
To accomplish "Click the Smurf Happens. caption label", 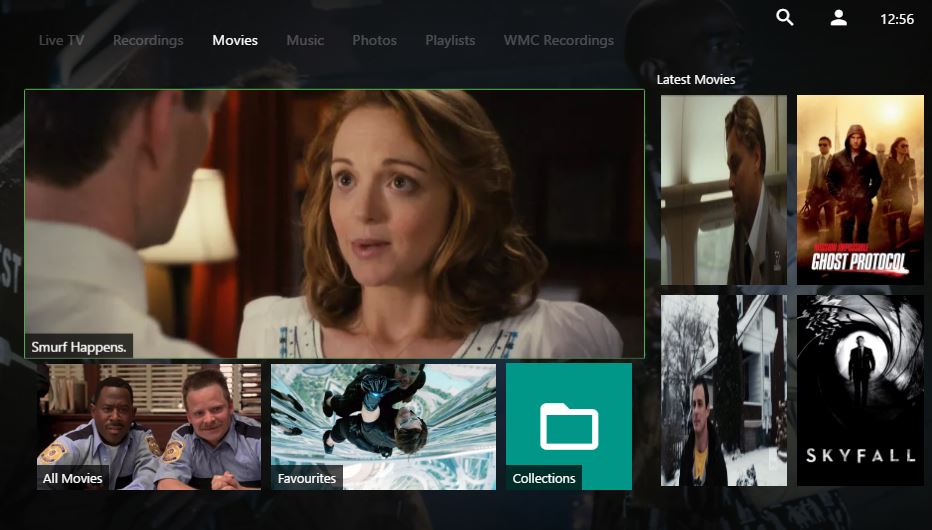I will click(x=78, y=347).
